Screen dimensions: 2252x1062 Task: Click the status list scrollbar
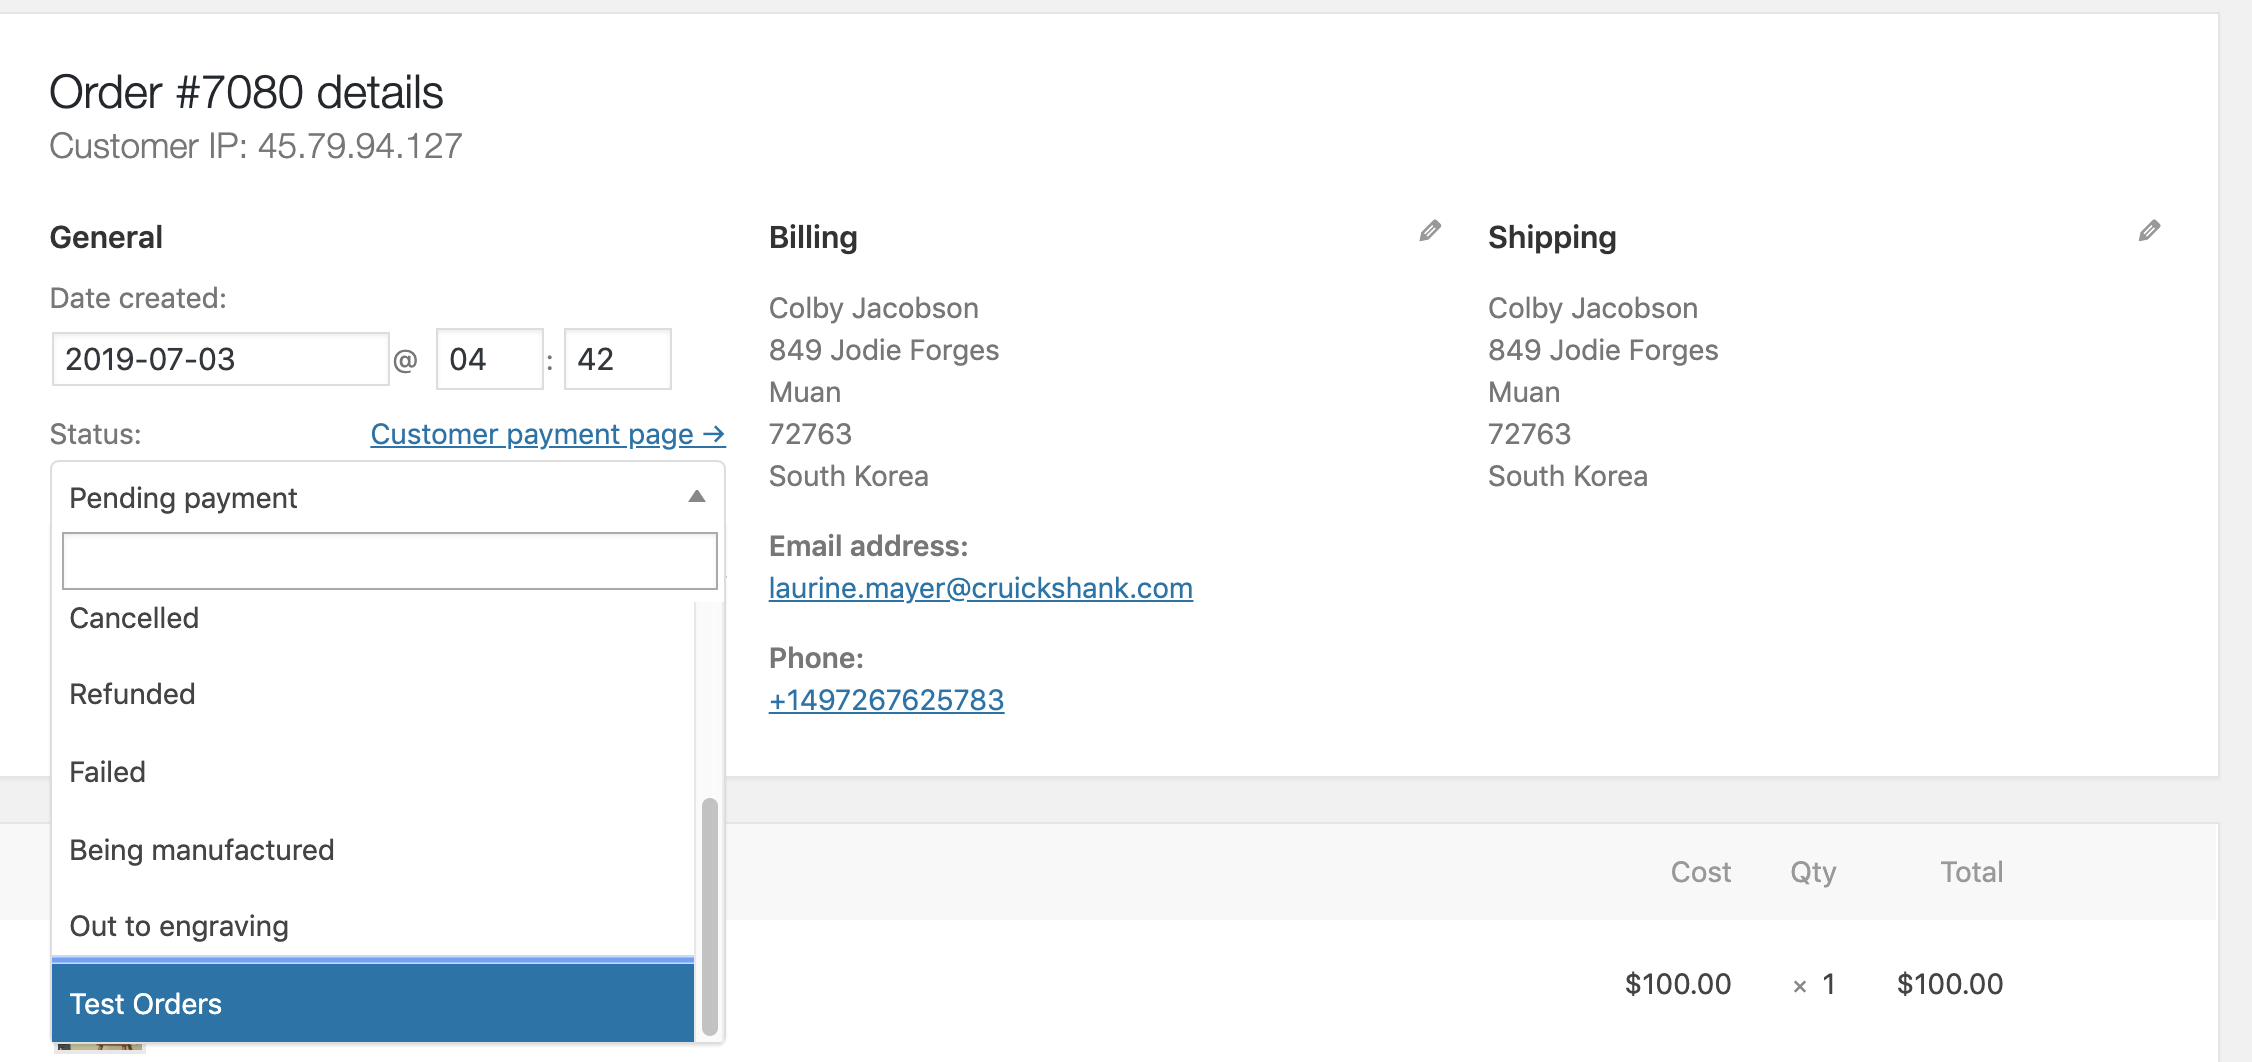coord(710,916)
